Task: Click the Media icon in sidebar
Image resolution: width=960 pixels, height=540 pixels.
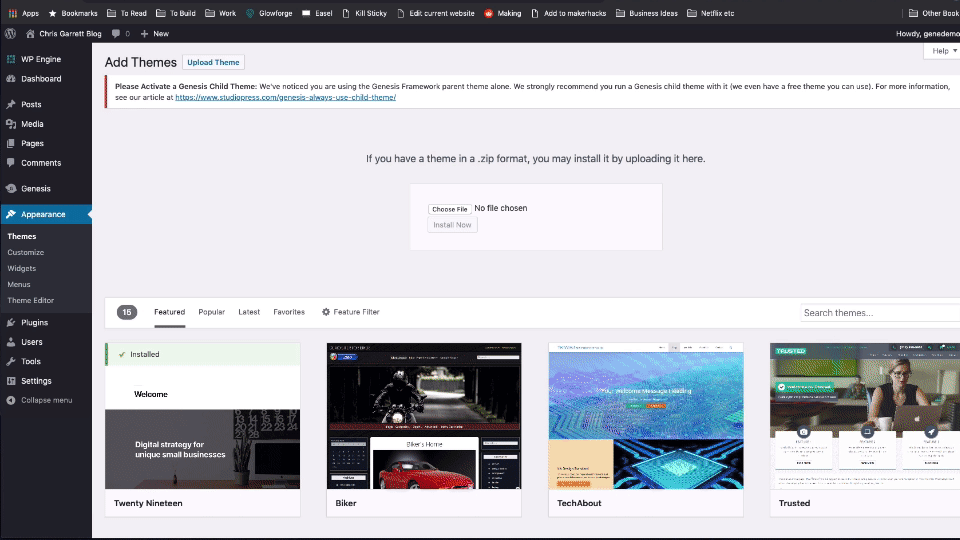Action: [x=11, y=124]
